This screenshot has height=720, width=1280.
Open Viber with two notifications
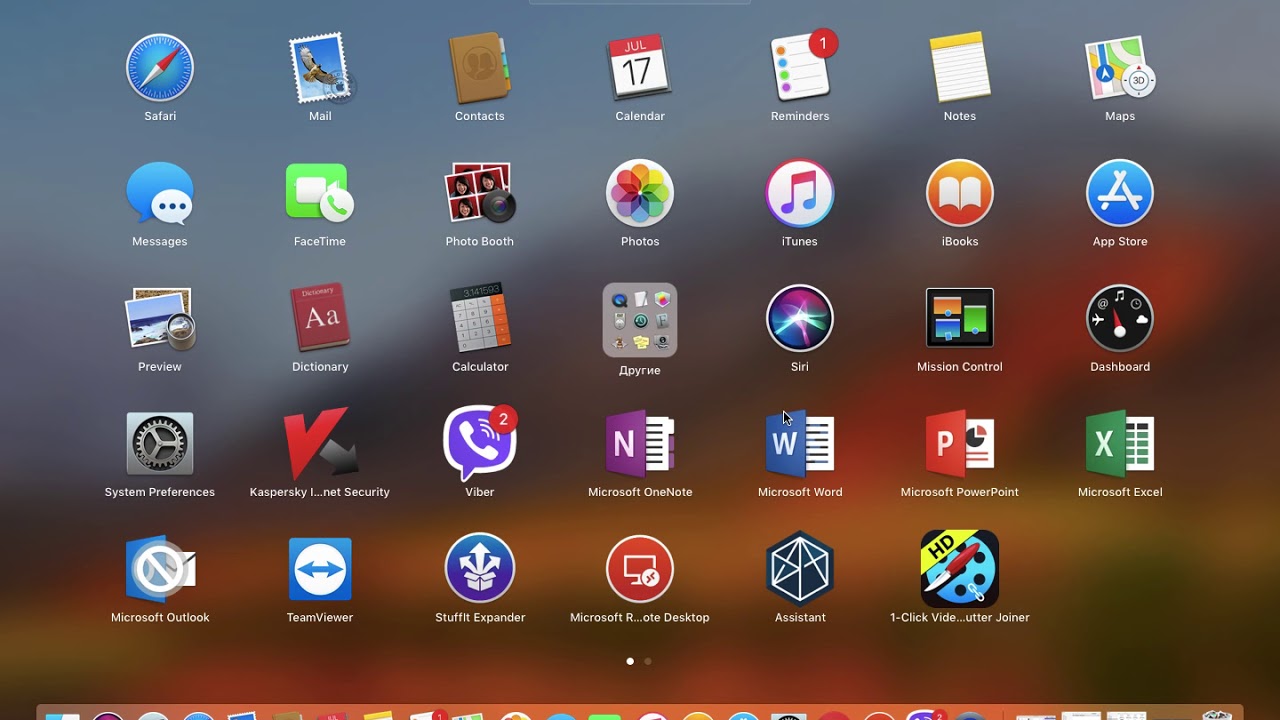(480, 445)
